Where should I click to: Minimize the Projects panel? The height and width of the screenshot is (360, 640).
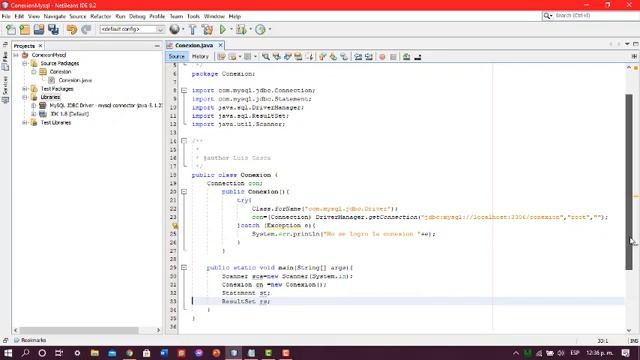[157, 46]
